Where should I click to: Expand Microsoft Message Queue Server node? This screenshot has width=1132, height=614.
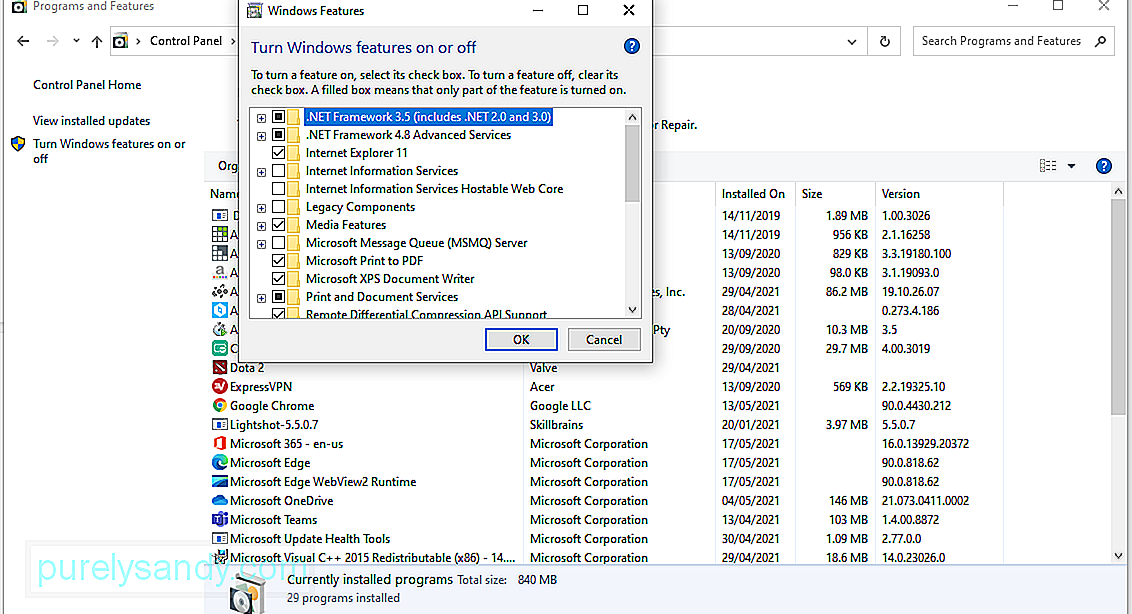point(261,244)
